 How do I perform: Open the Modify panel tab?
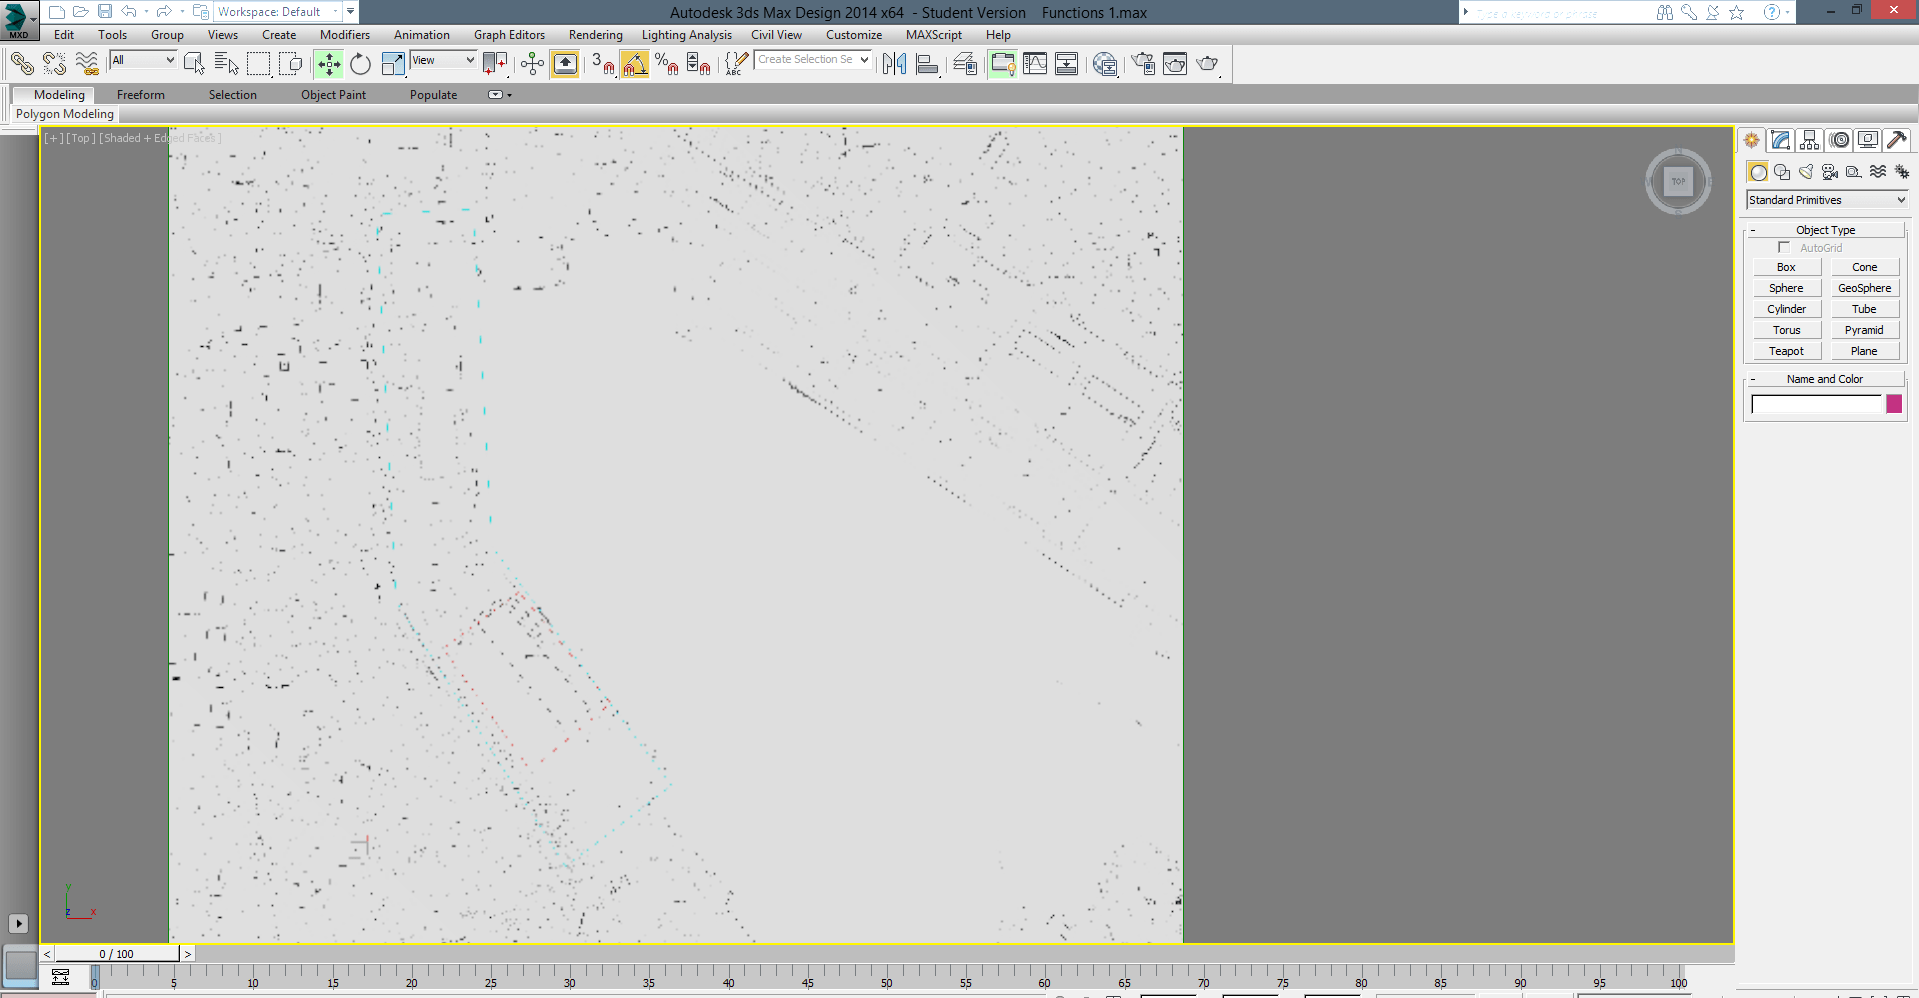click(x=1780, y=140)
